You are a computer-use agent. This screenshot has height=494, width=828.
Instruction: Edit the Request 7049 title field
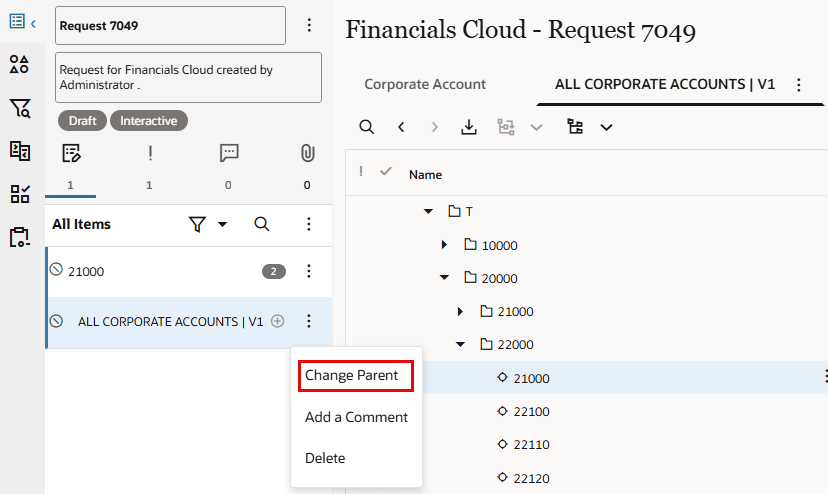tap(170, 25)
